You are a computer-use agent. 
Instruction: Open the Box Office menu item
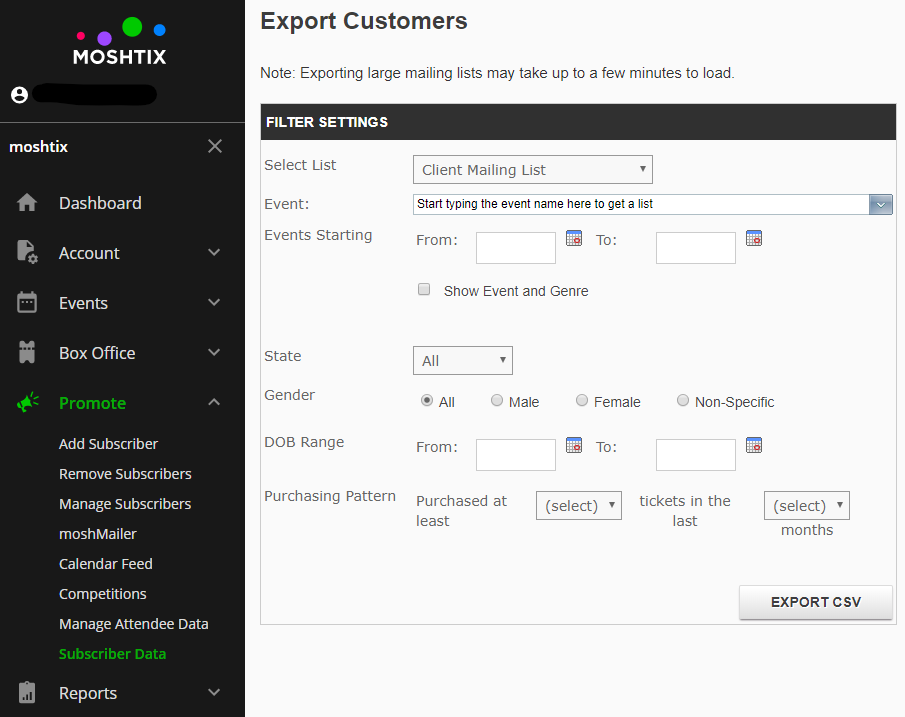tap(97, 353)
